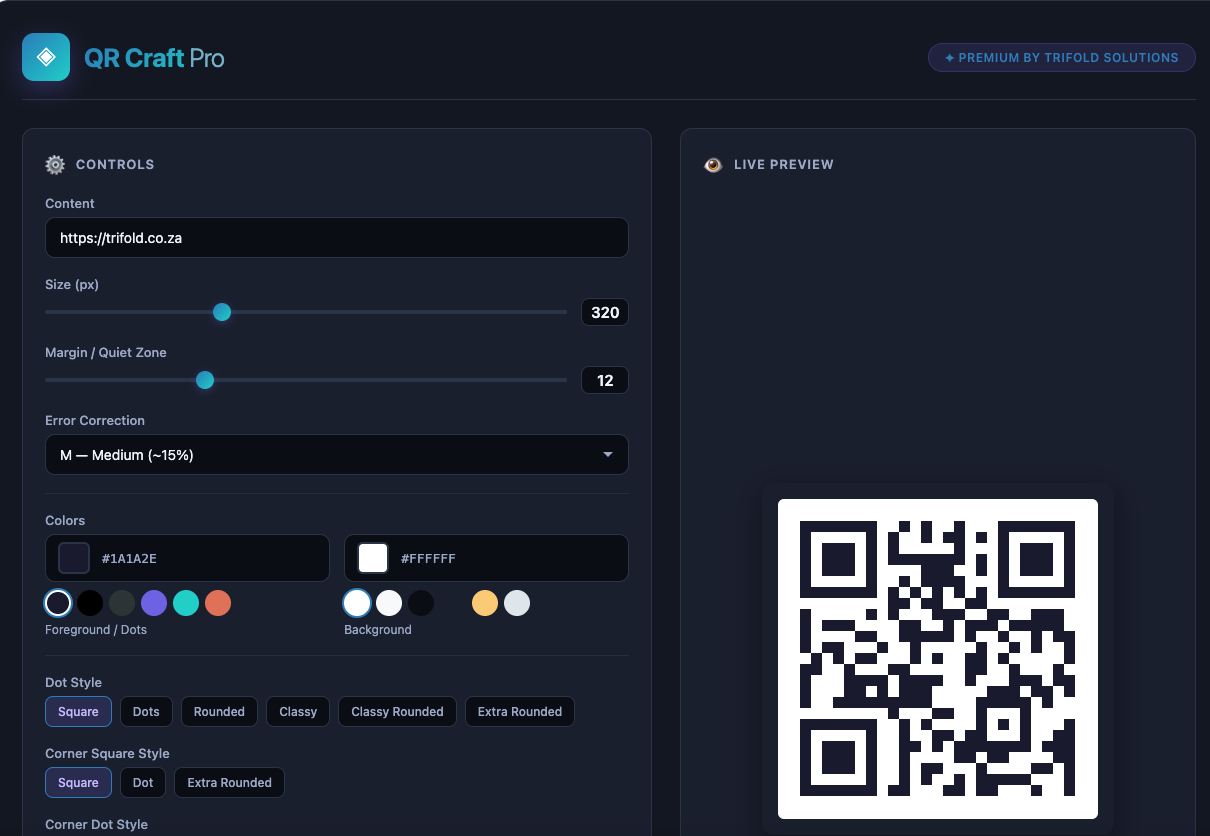Click the Live Preview heading
This screenshot has width=1210, height=836.
pyautogui.click(x=784, y=165)
